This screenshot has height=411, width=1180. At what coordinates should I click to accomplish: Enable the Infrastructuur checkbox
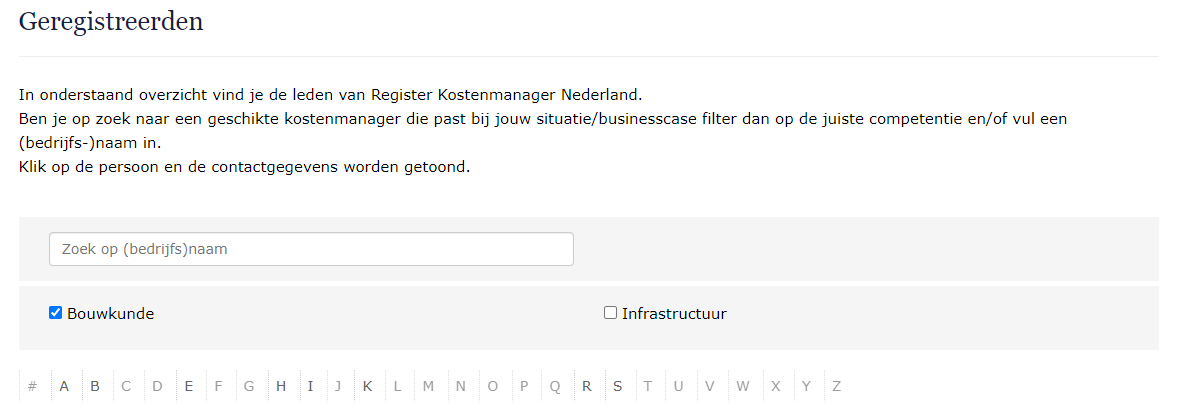point(610,313)
